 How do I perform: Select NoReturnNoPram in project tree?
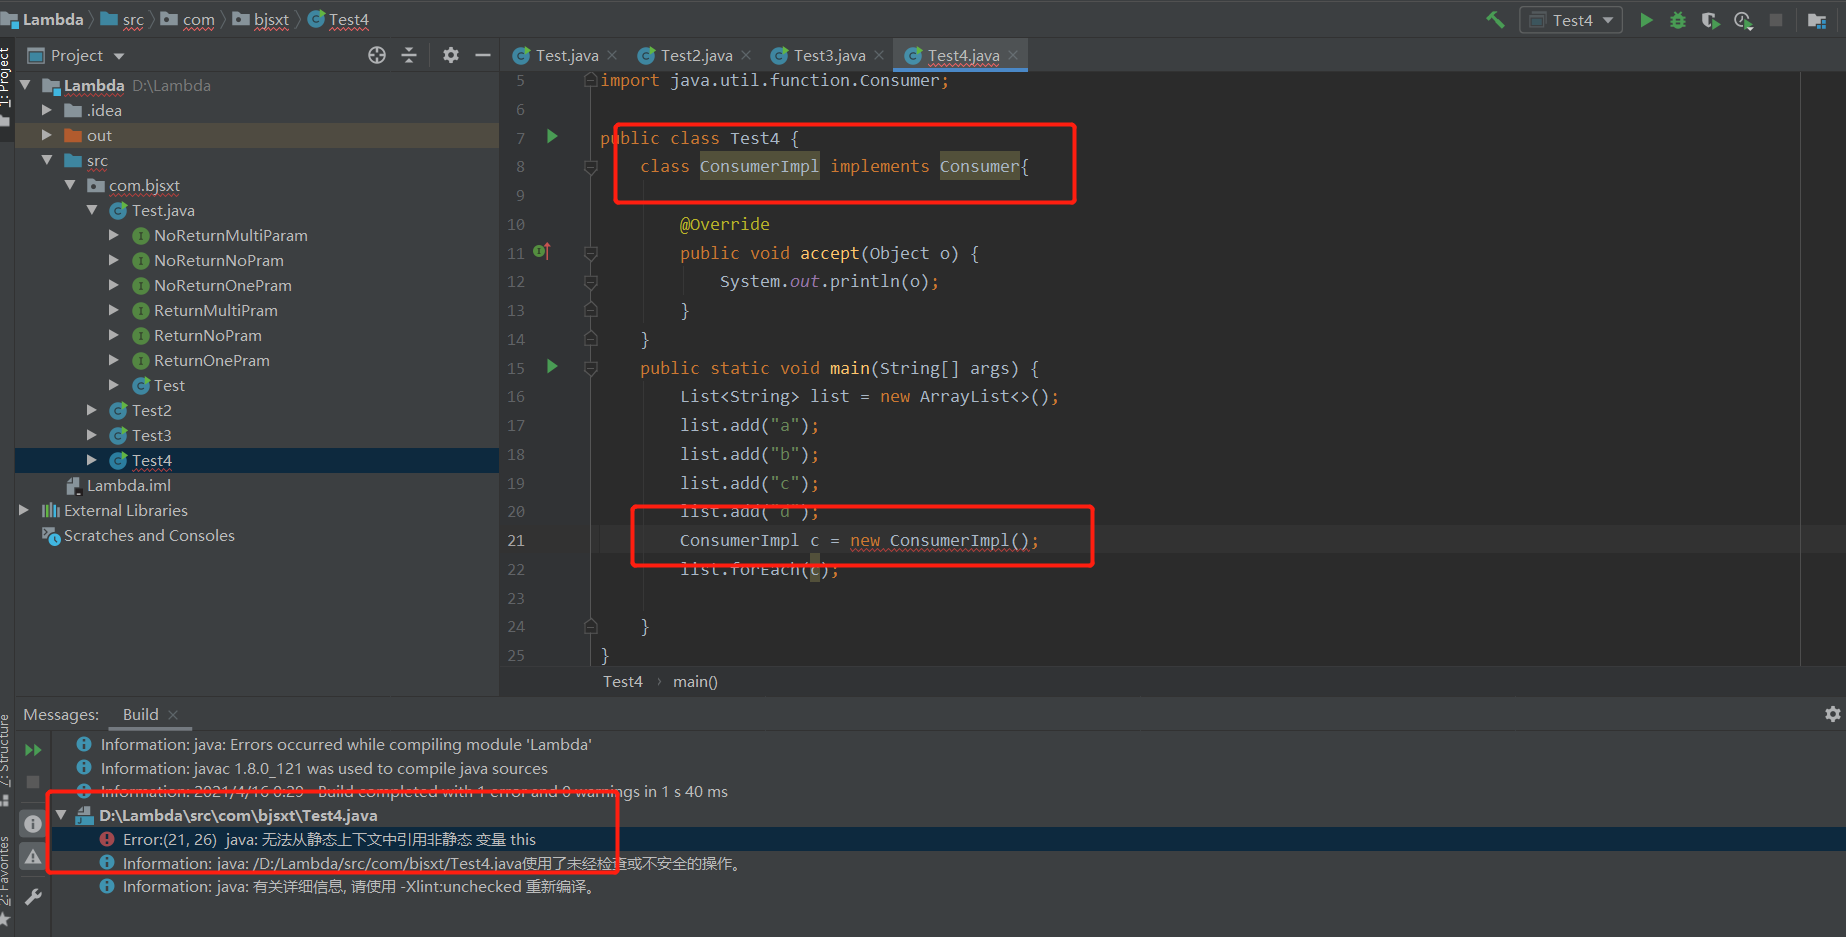pyautogui.click(x=218, y=260)
